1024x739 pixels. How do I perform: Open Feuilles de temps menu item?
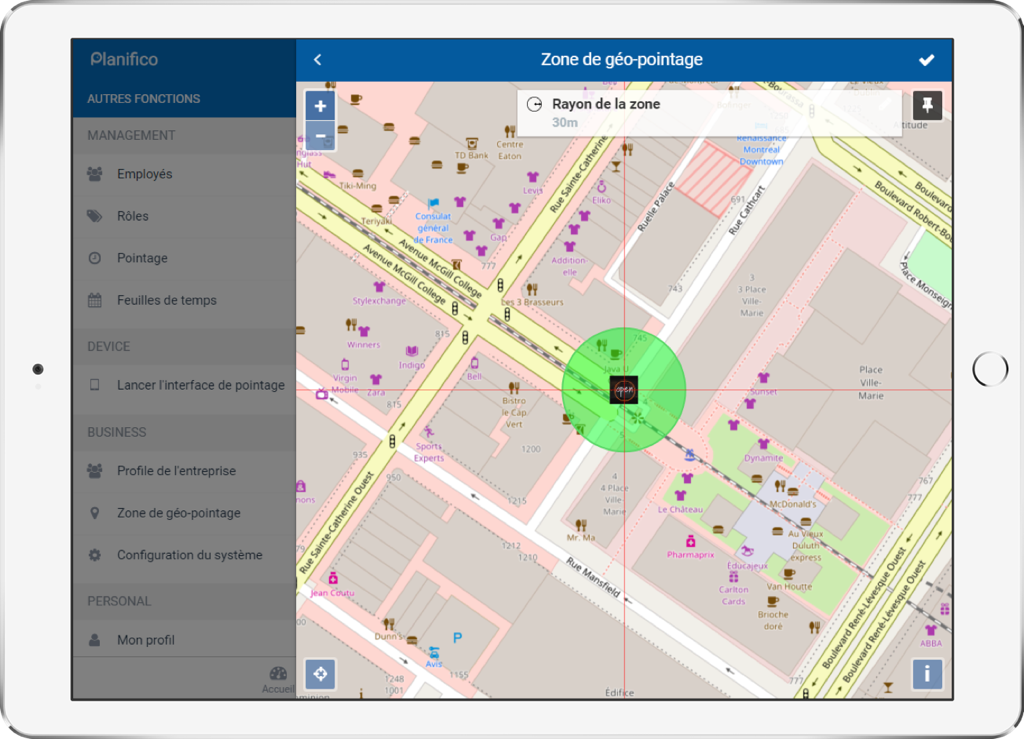pos(184,300)
